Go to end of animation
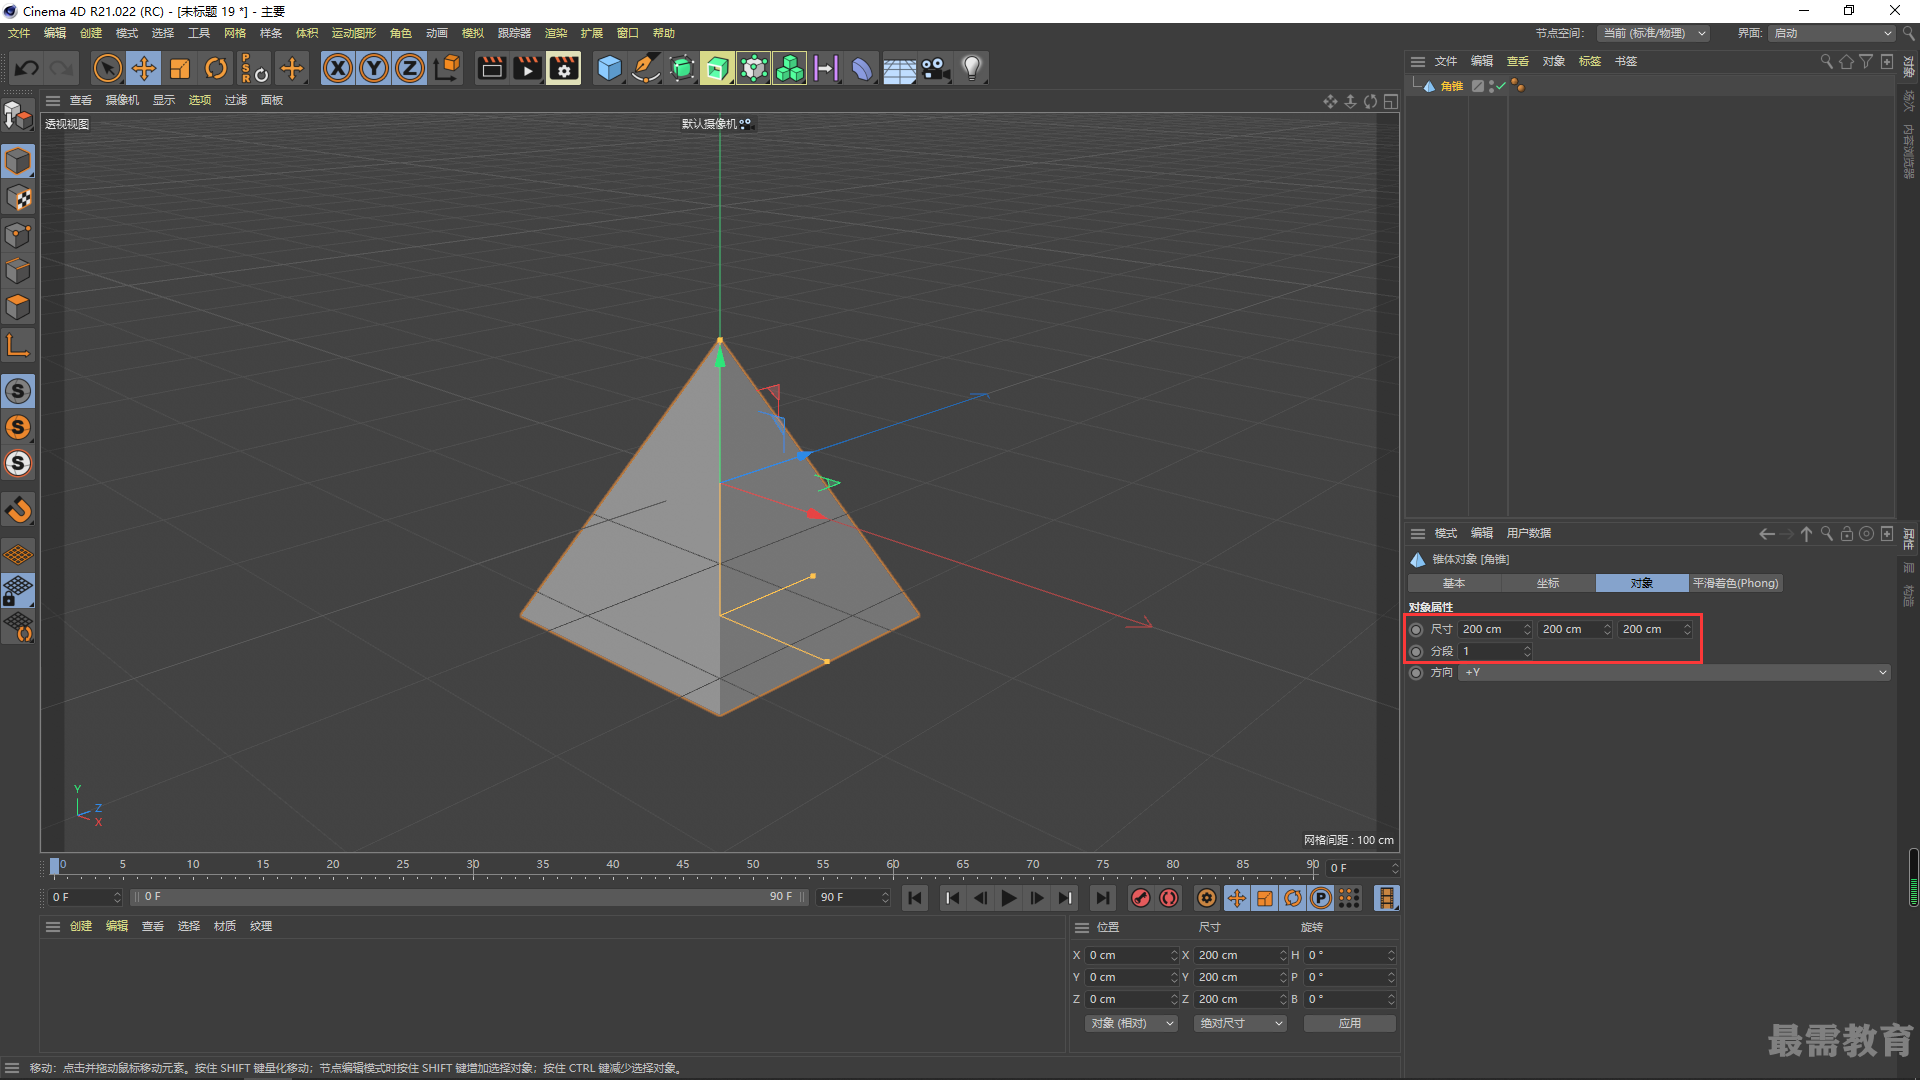Viewport: 1920px width, 1080px height. [1102, 898]
